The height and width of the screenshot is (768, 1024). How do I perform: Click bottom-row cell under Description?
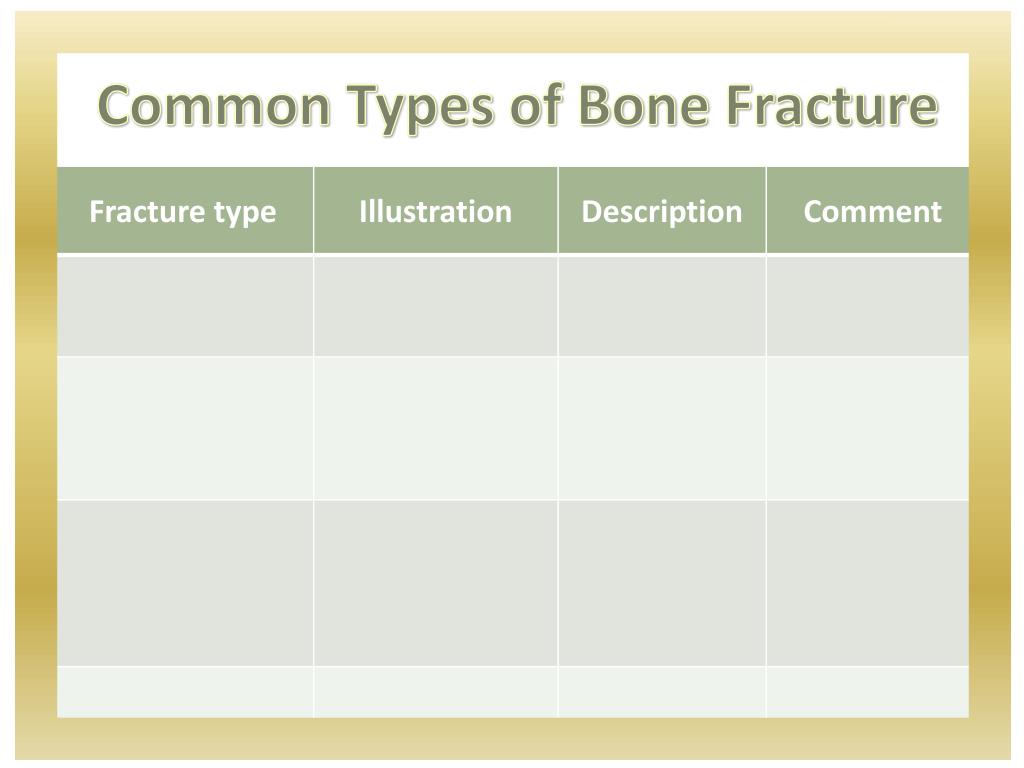click(x=662, y=692)
